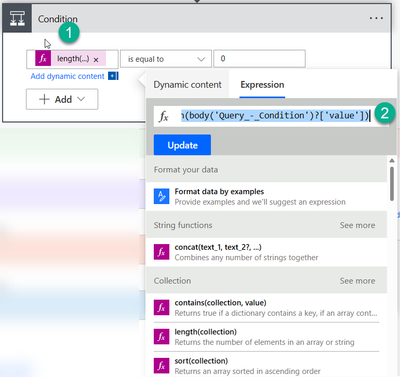400x377 pixels.
Task: Click the concat function fx icon
Action: click(x=161, y=252)
